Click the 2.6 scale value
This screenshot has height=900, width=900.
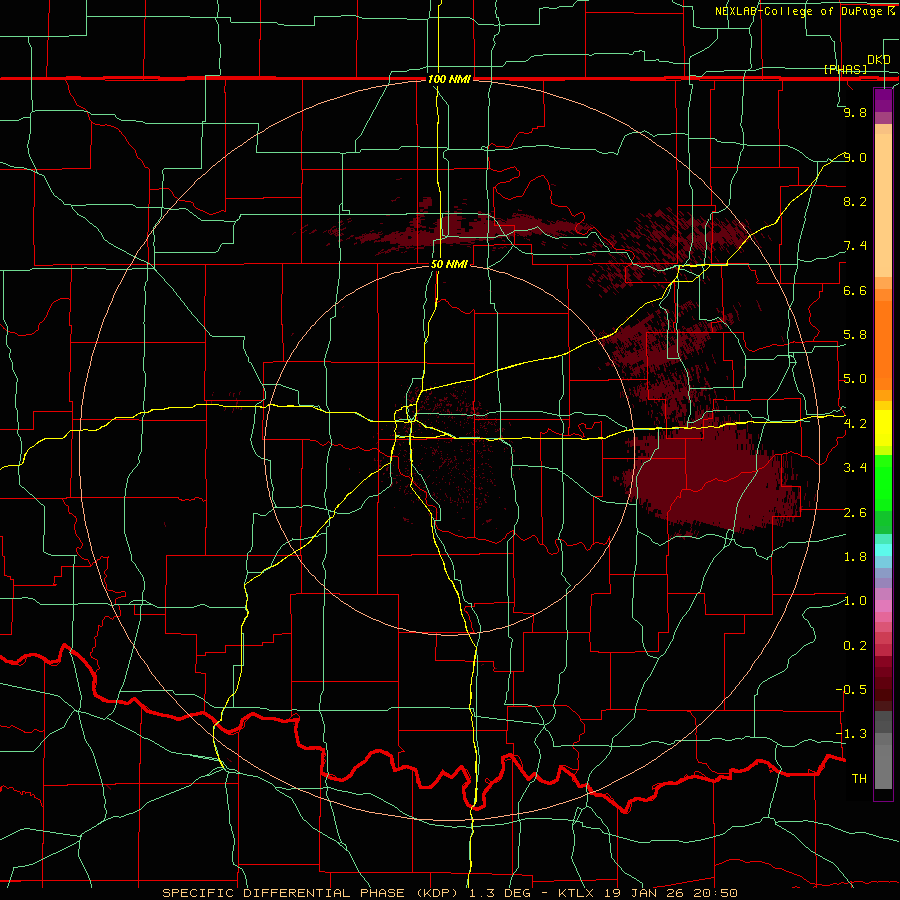pos(855,513)
